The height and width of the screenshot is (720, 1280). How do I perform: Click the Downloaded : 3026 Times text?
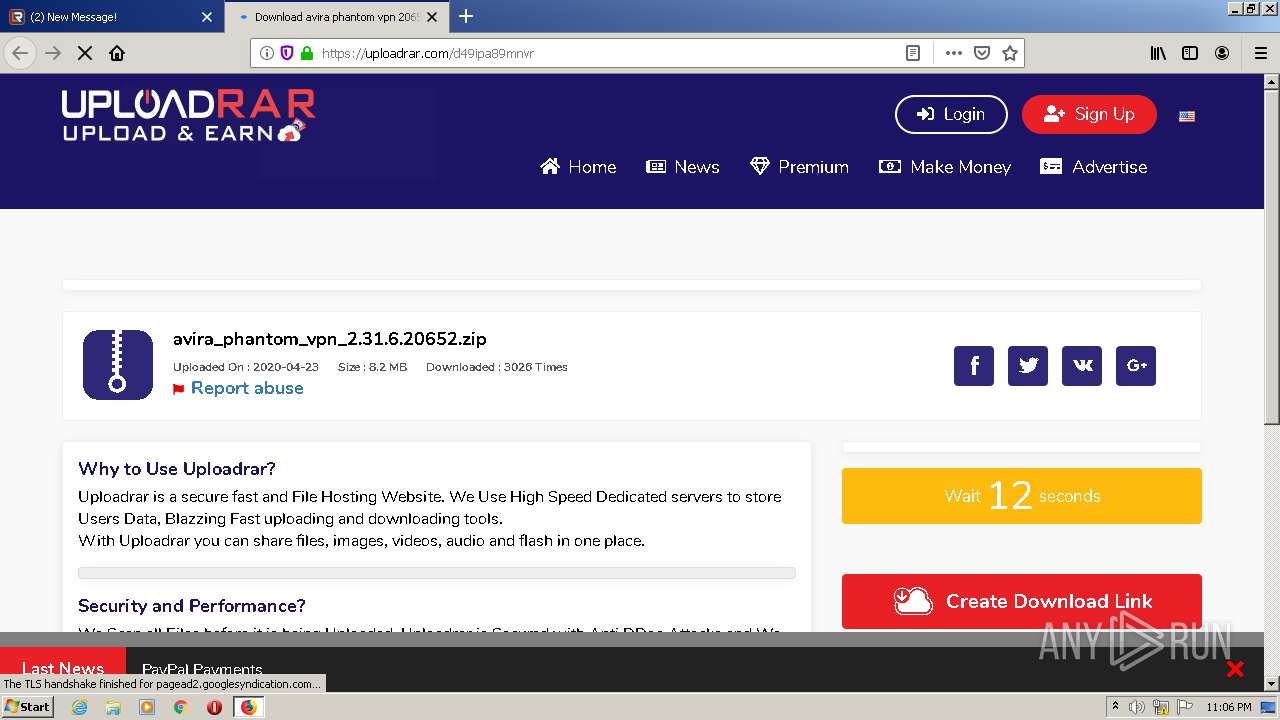point(497,367)
